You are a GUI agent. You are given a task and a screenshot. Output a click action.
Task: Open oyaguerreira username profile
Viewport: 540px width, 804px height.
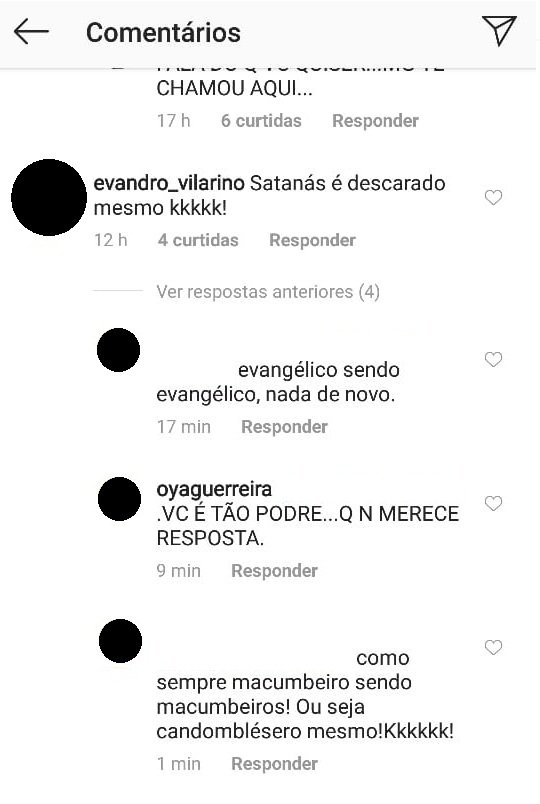pos(214,490)
